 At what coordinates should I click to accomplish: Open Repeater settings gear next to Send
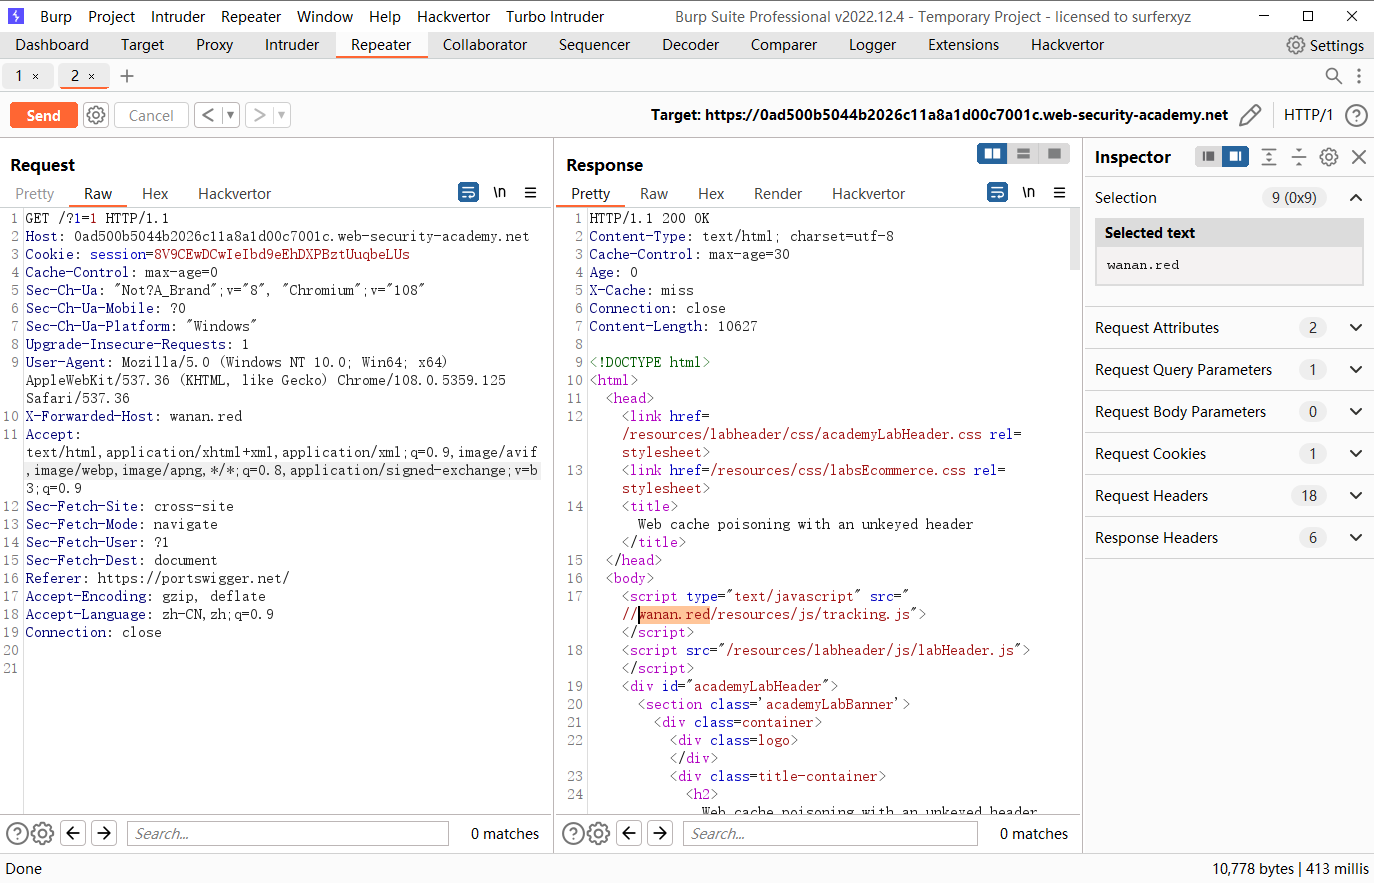click(x=96, y=115)
